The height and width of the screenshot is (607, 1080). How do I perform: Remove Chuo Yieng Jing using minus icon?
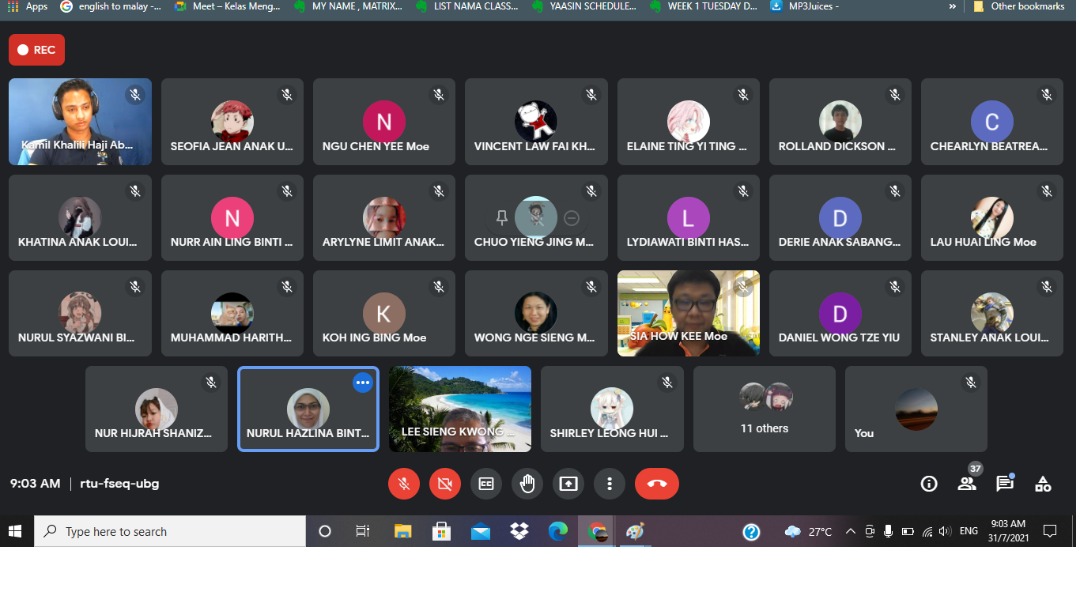click(572, 218)
